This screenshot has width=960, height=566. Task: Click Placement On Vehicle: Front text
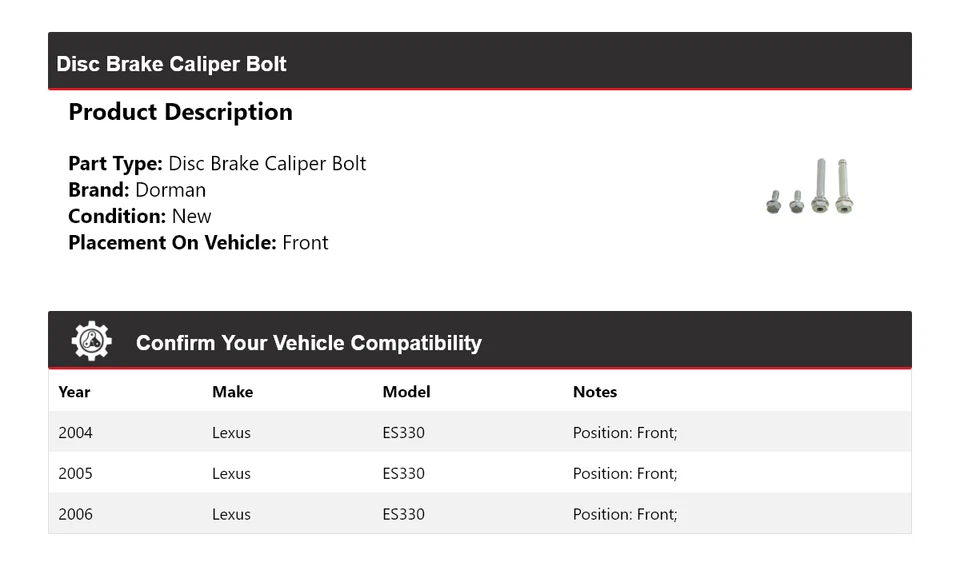[x=198, y=243]
